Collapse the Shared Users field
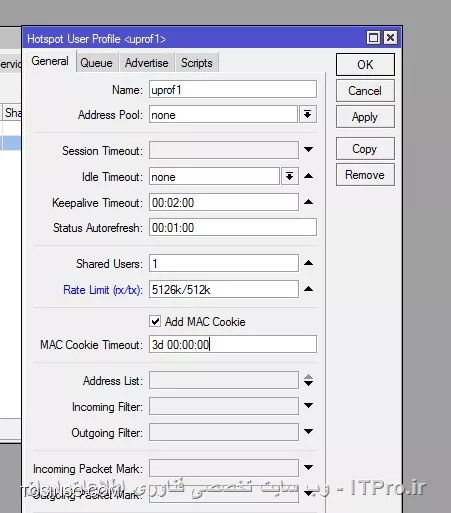 [309, 263]
